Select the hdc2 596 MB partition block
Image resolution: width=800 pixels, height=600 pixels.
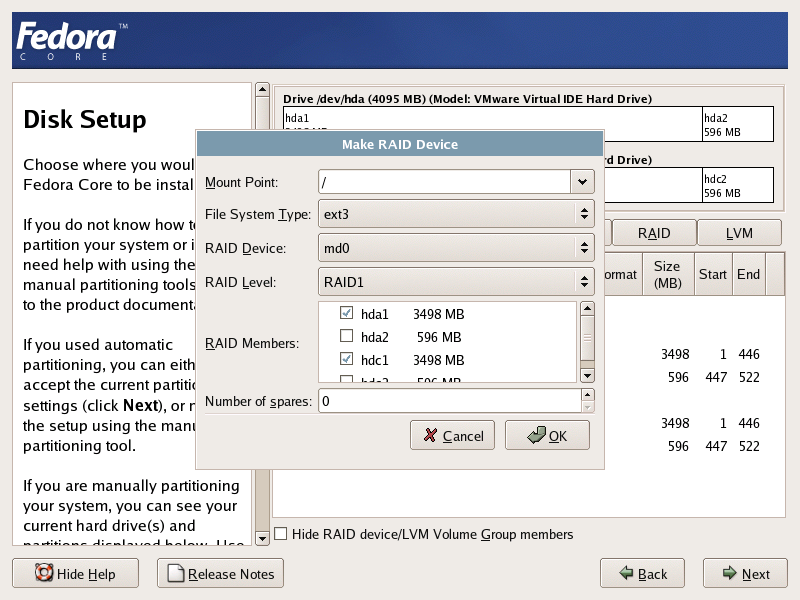(738, 185)
